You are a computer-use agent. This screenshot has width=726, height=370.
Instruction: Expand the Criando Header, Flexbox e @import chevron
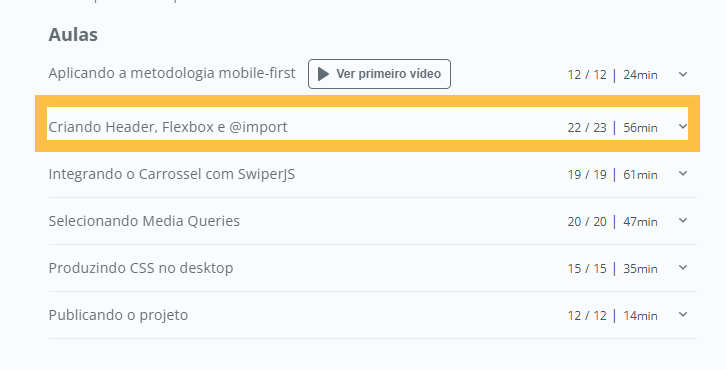(x=683, y=126)
